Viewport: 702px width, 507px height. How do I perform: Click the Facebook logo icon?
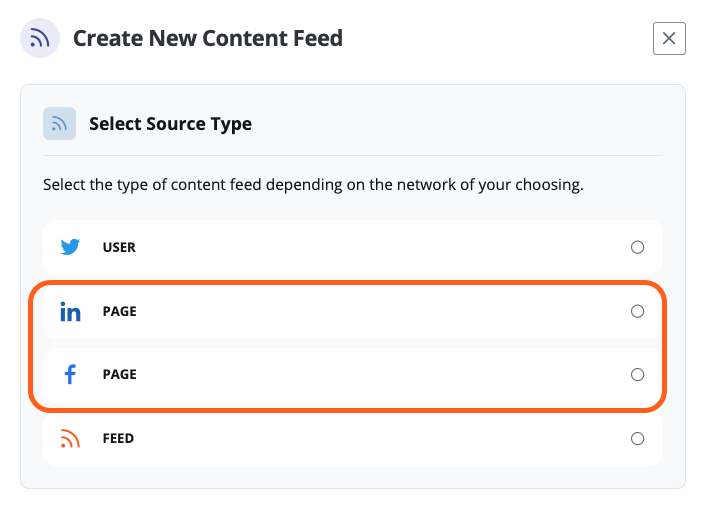point(70,374)
